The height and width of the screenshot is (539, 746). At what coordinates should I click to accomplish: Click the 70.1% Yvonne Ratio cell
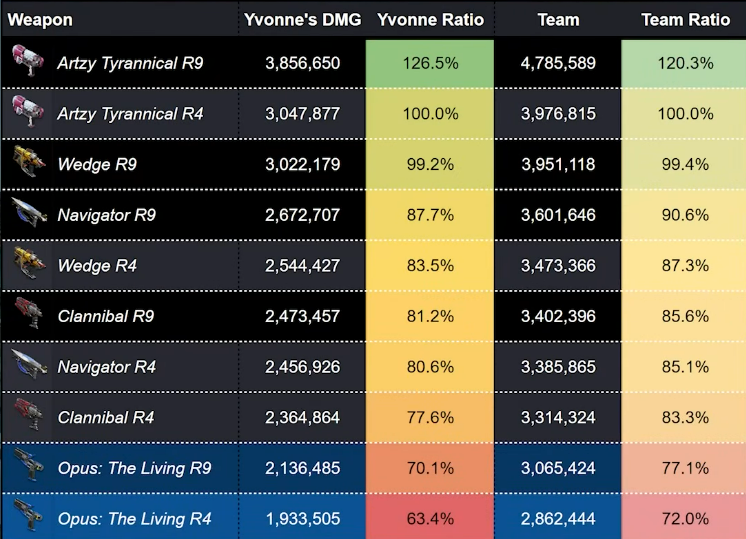click(430, 469)
